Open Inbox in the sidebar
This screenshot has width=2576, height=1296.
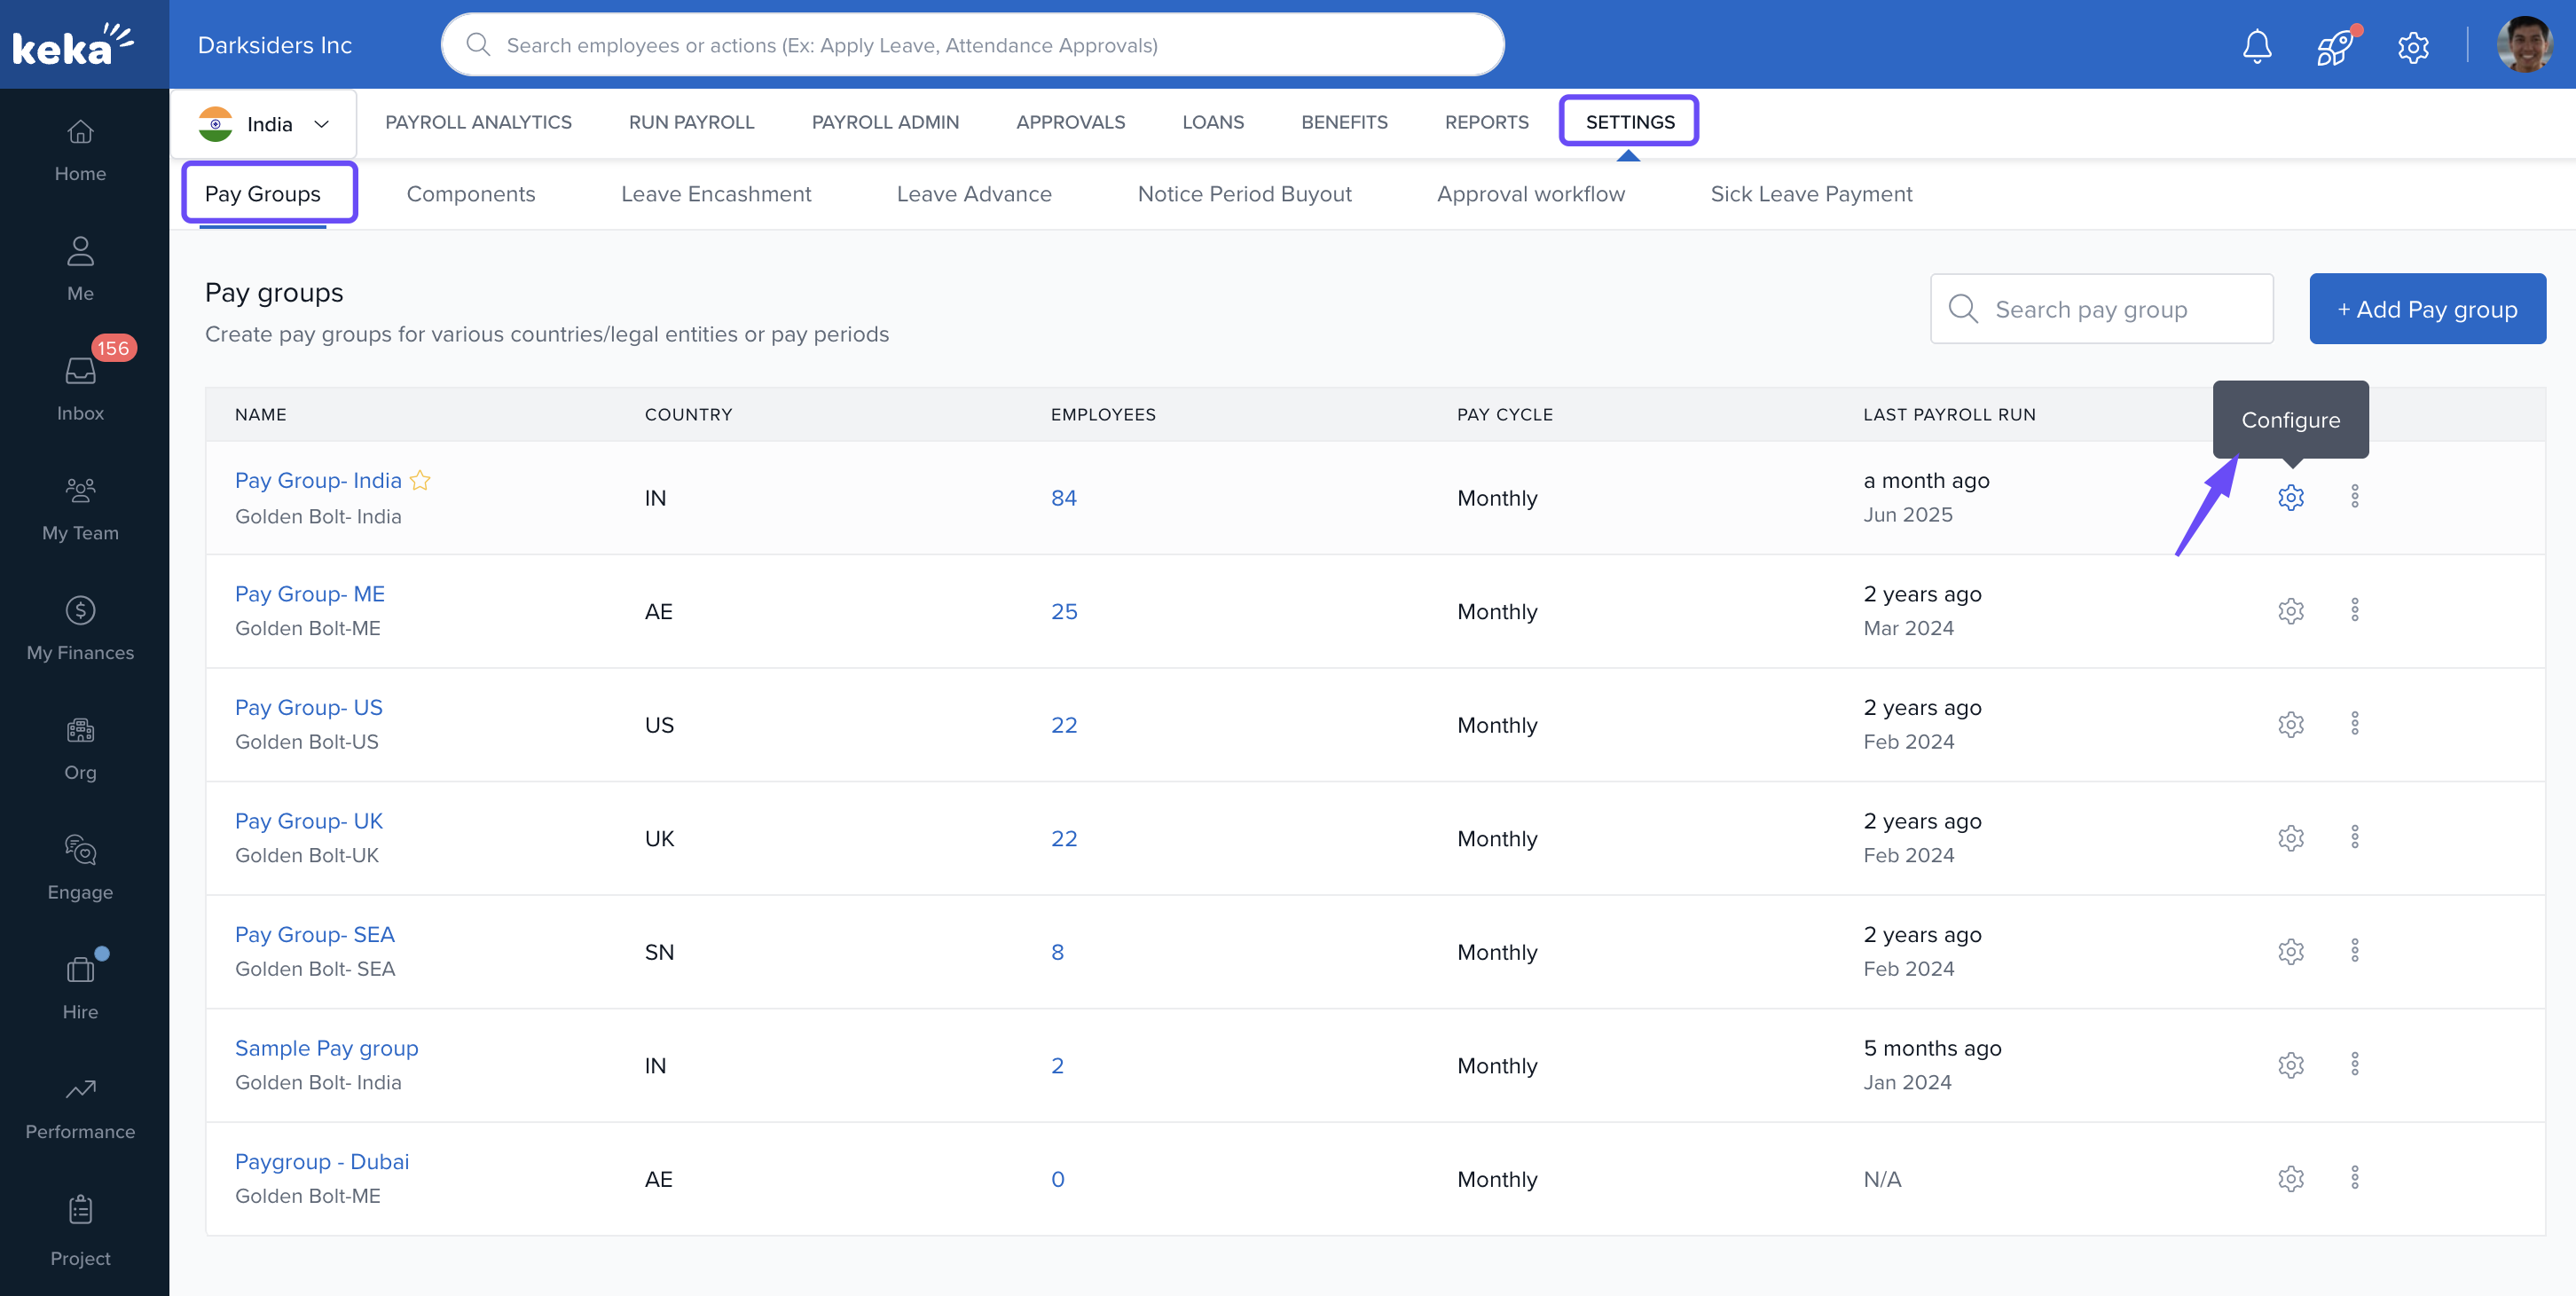click(x=80, y=385)
